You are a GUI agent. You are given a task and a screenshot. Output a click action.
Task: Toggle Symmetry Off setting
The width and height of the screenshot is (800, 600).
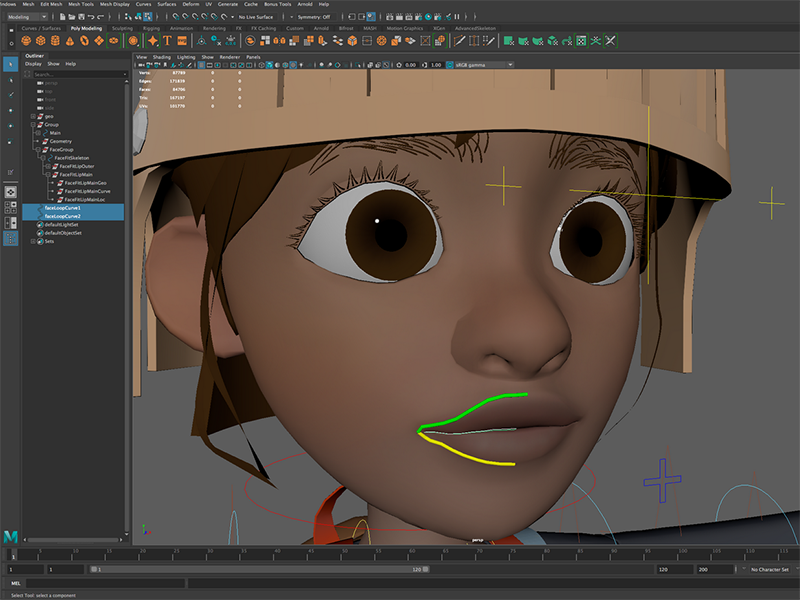312,17
